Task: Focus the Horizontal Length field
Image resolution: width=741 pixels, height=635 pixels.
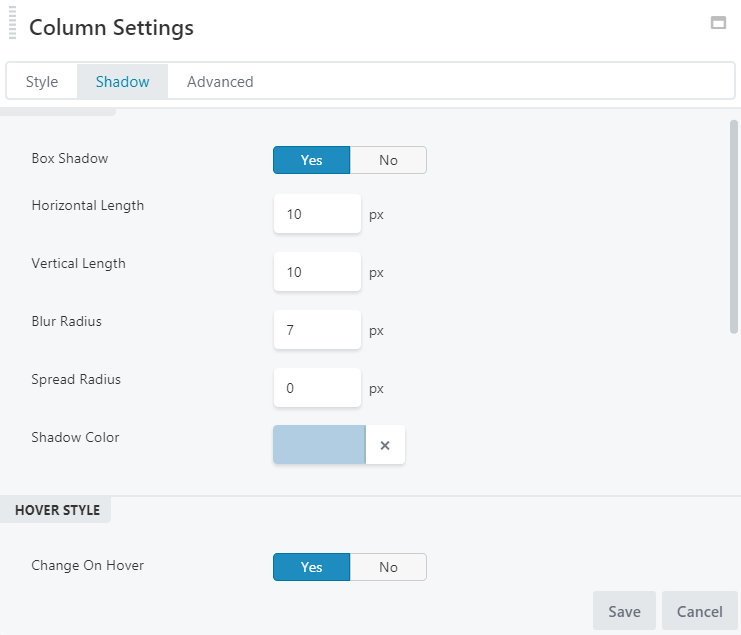Action: 317,214
